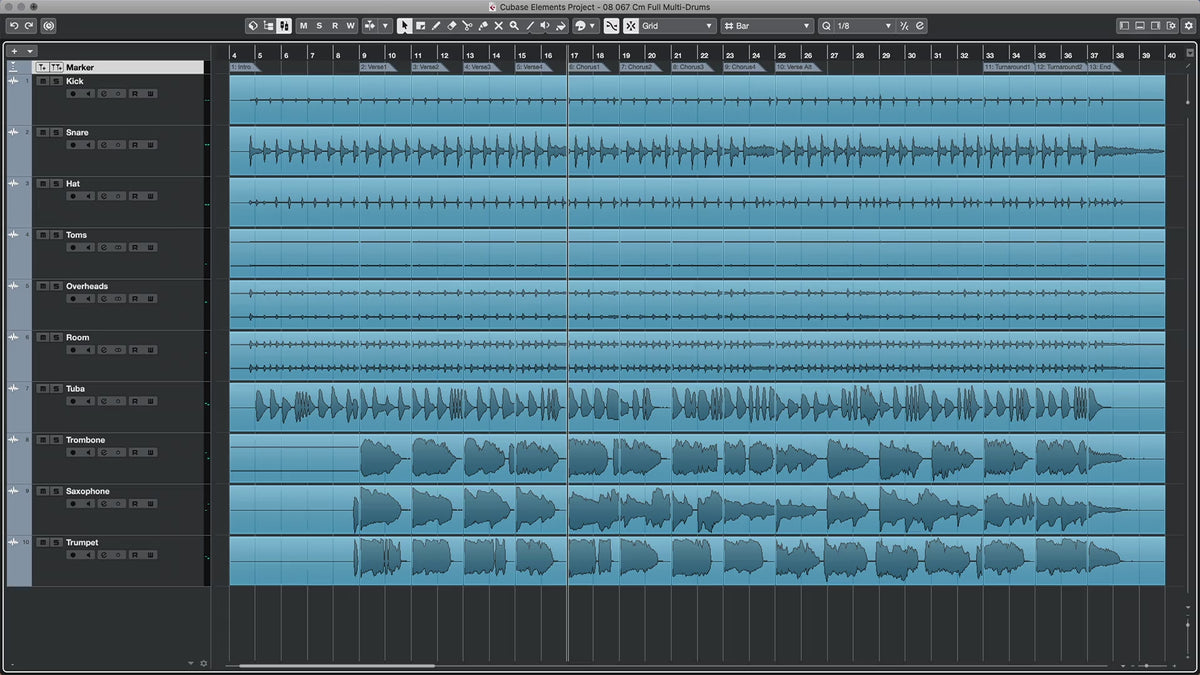Select the Glue tool
Image resolution: width=1200 pixels, height=675 pixels.
(483, 26)
